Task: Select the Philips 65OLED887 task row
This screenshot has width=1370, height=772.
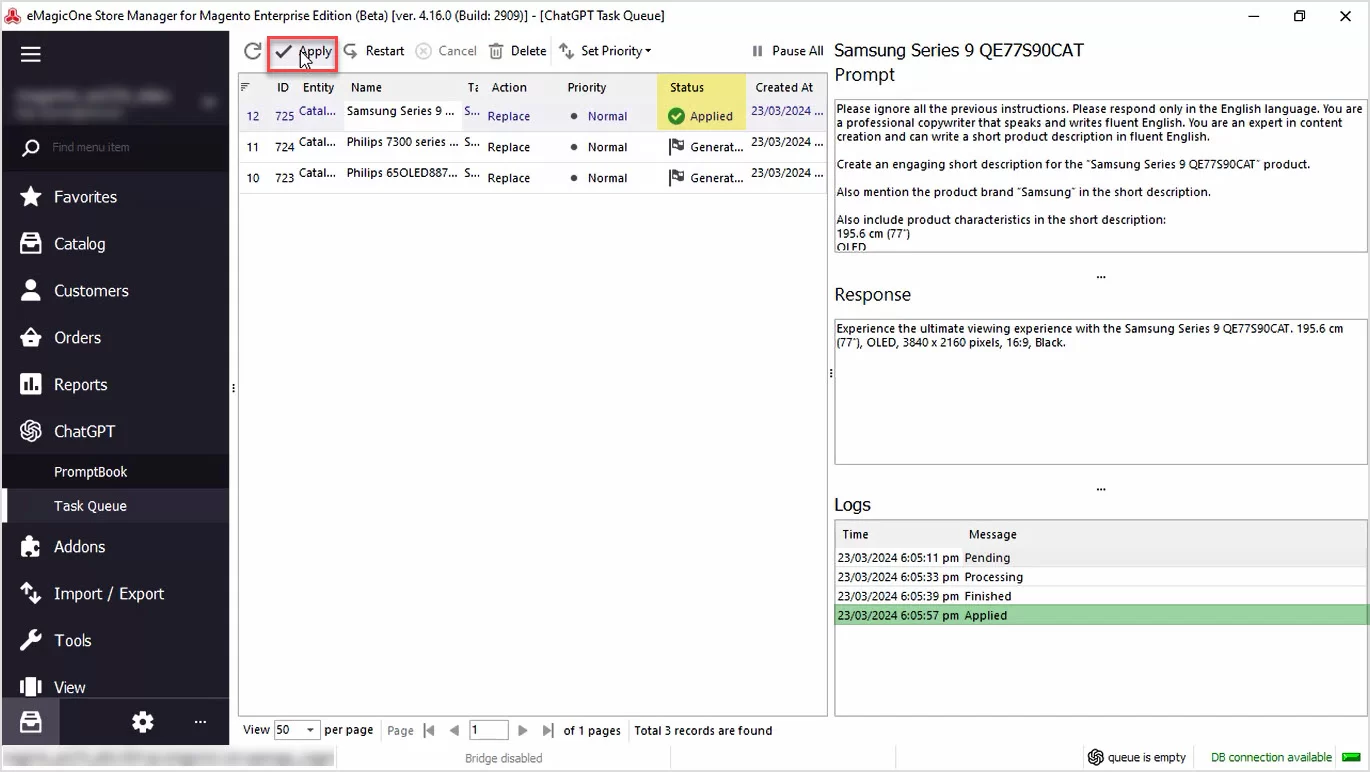Action: (x=532, y=178)
